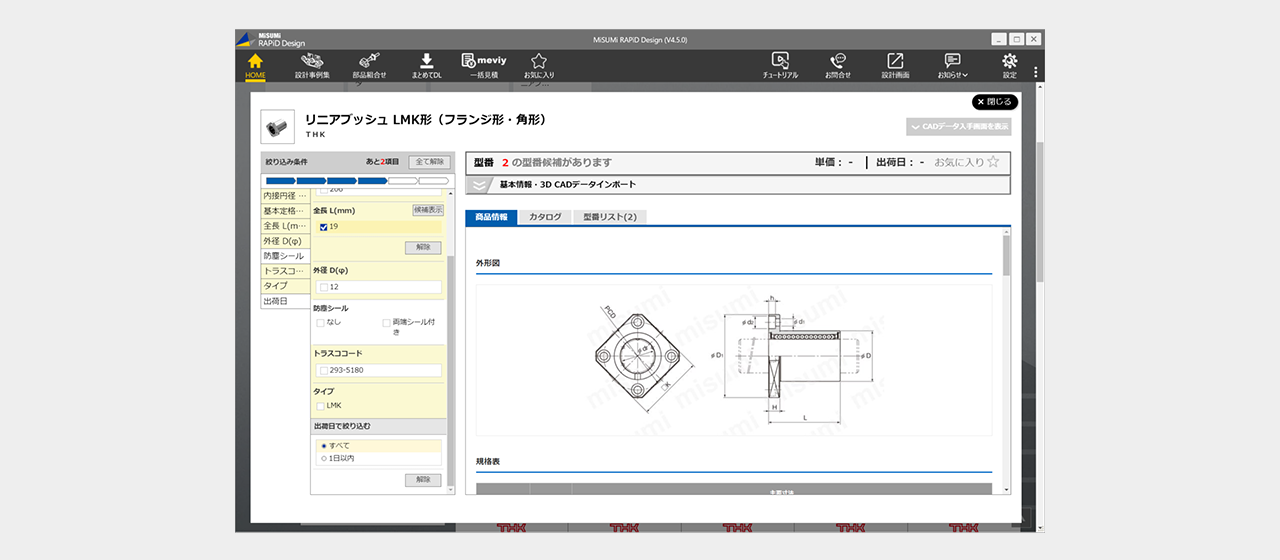Switch to カタログ tab
The height and width of the screenshot is (560, 1280).
coord(545,217)
